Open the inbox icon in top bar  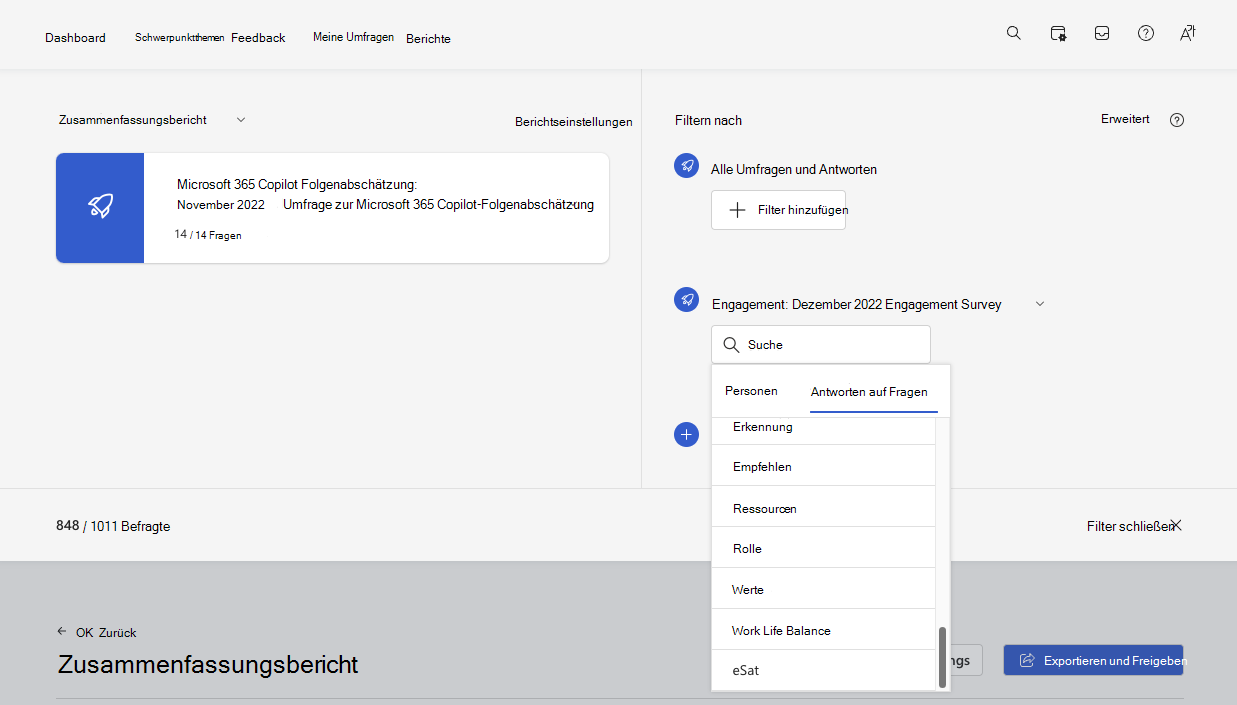(1102, 33)
